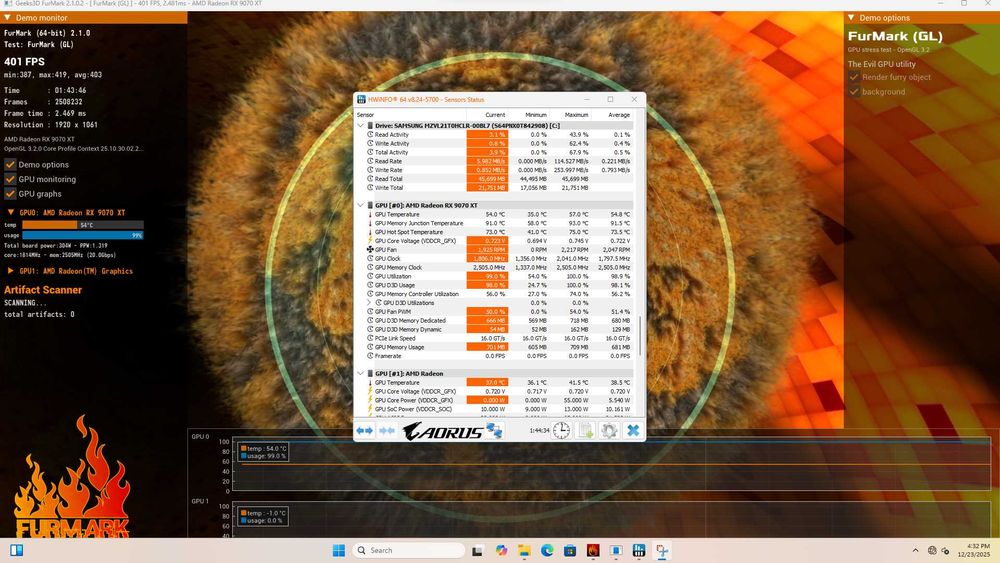The height and width of the screenshot is (563, 1000).
Task: Open widgets panel in taskbar corner
Action: pyautogui.click(x=17, y=550)
